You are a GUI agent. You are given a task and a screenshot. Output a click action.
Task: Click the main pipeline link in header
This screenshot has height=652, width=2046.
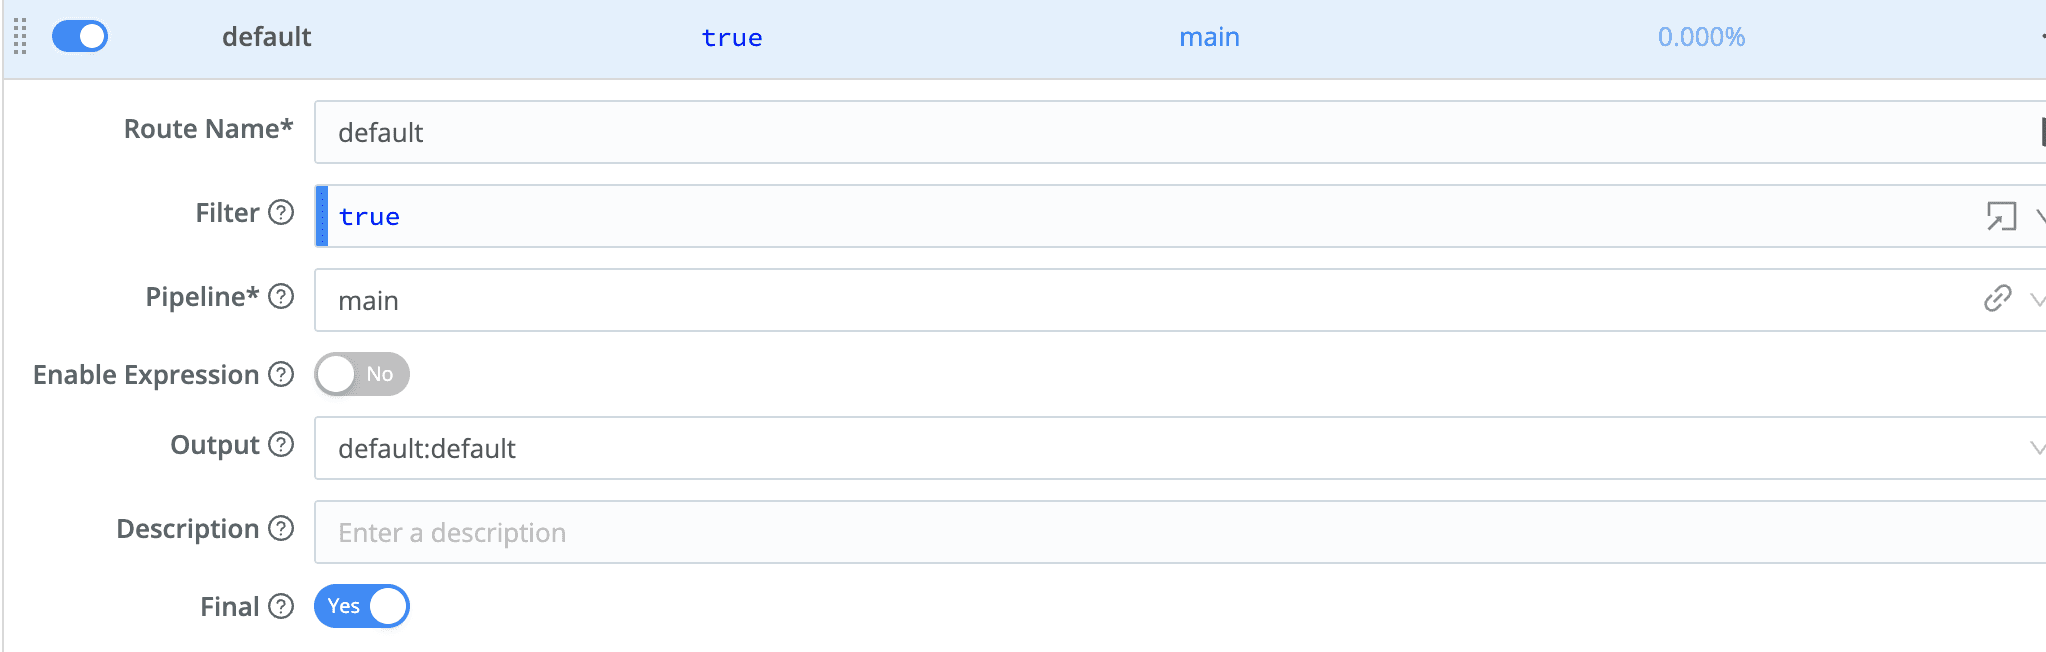click(x=1209, y=37)
